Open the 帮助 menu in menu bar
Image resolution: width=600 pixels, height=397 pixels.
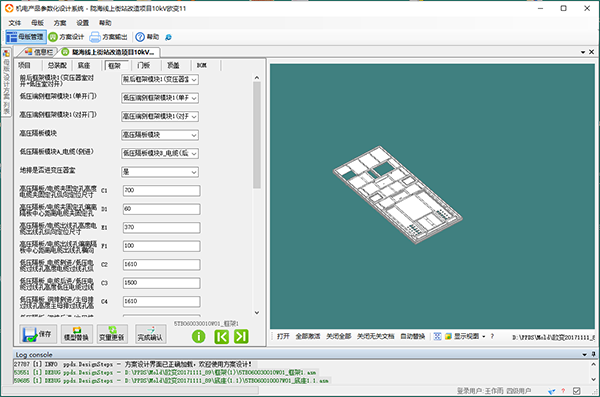tap(105, 23)
